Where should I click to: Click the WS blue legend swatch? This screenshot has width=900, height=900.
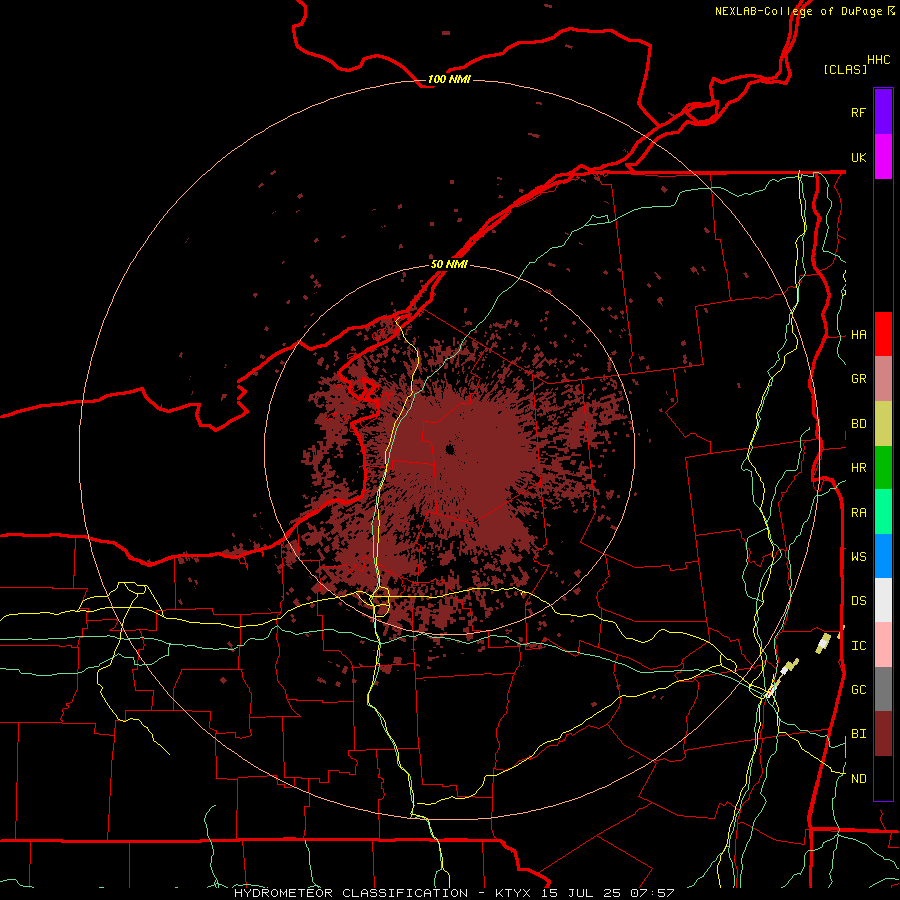click(883, 556)
